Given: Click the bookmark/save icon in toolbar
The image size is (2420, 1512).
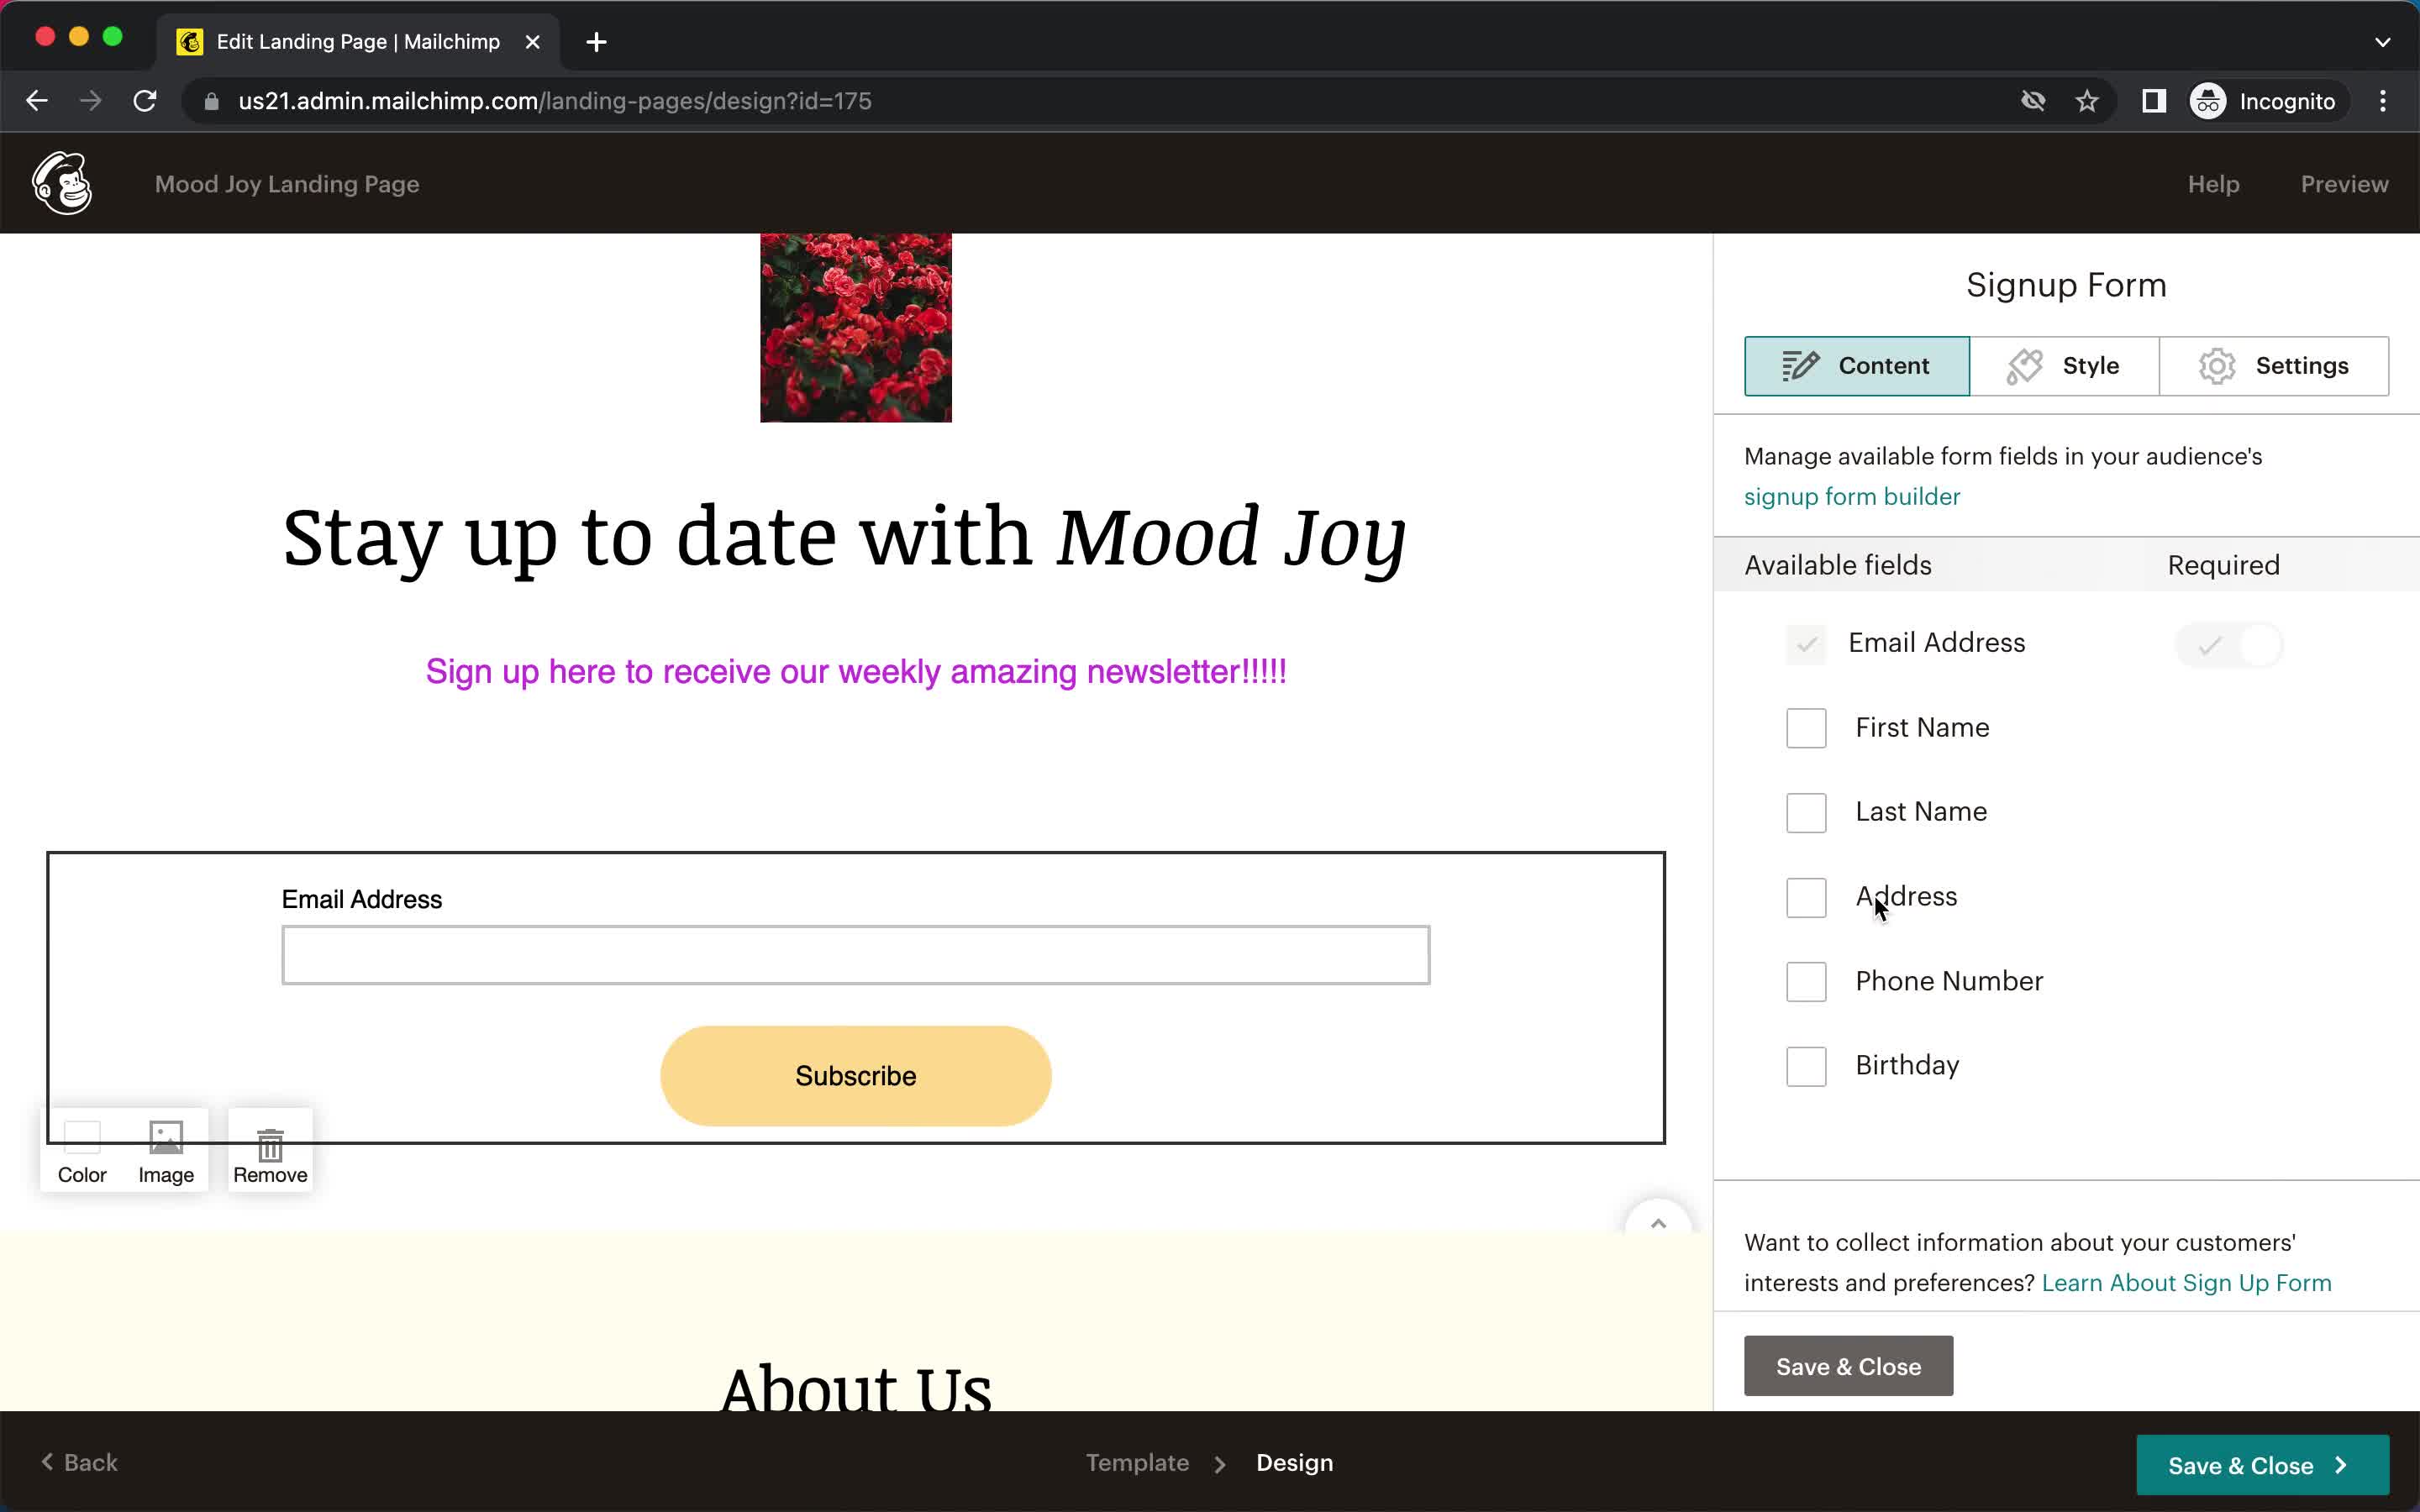Looking at the screenshot, I should (x=2087, y=101).
